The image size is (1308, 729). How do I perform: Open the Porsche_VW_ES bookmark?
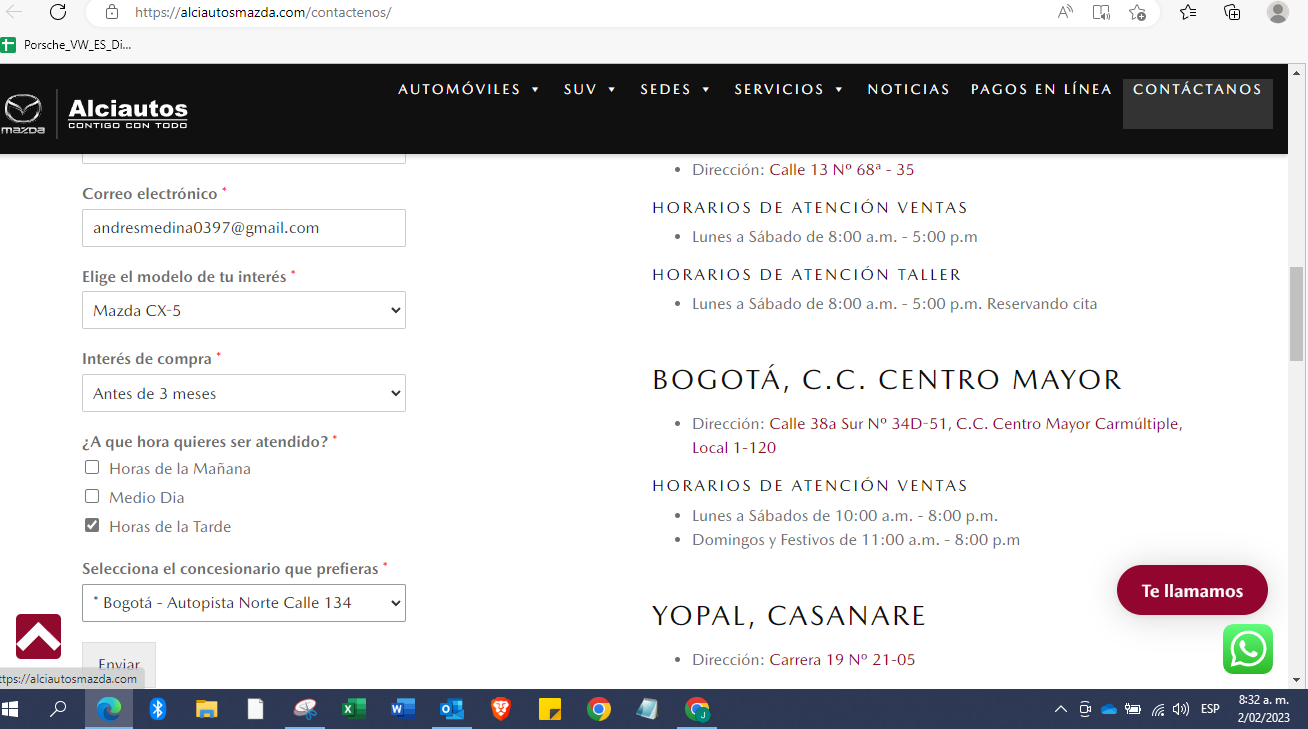[x=66, y=45]
